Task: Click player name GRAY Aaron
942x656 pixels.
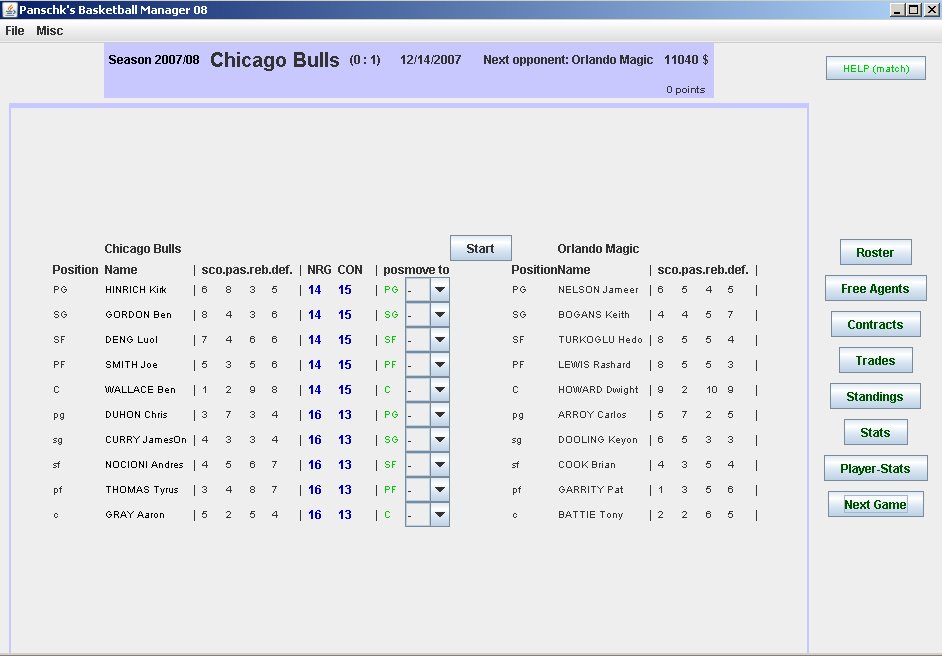Action: (x=135, y=515)
